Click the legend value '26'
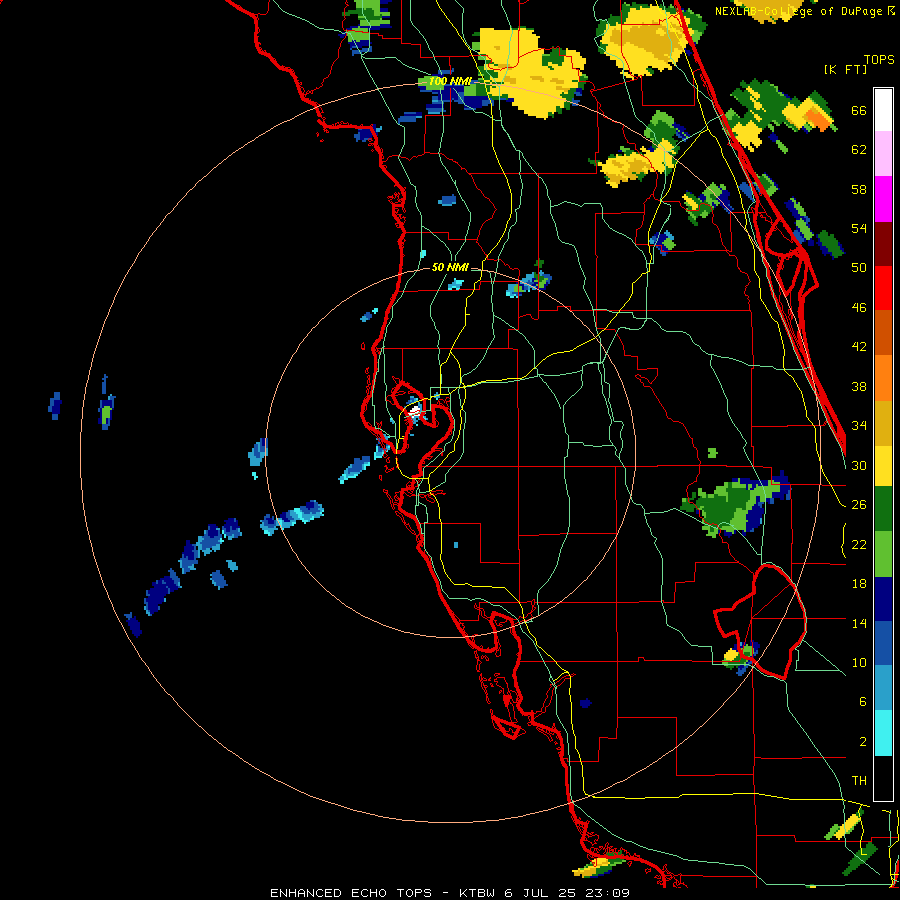Screen dimensions: 900x900 [x=859, y=505]
